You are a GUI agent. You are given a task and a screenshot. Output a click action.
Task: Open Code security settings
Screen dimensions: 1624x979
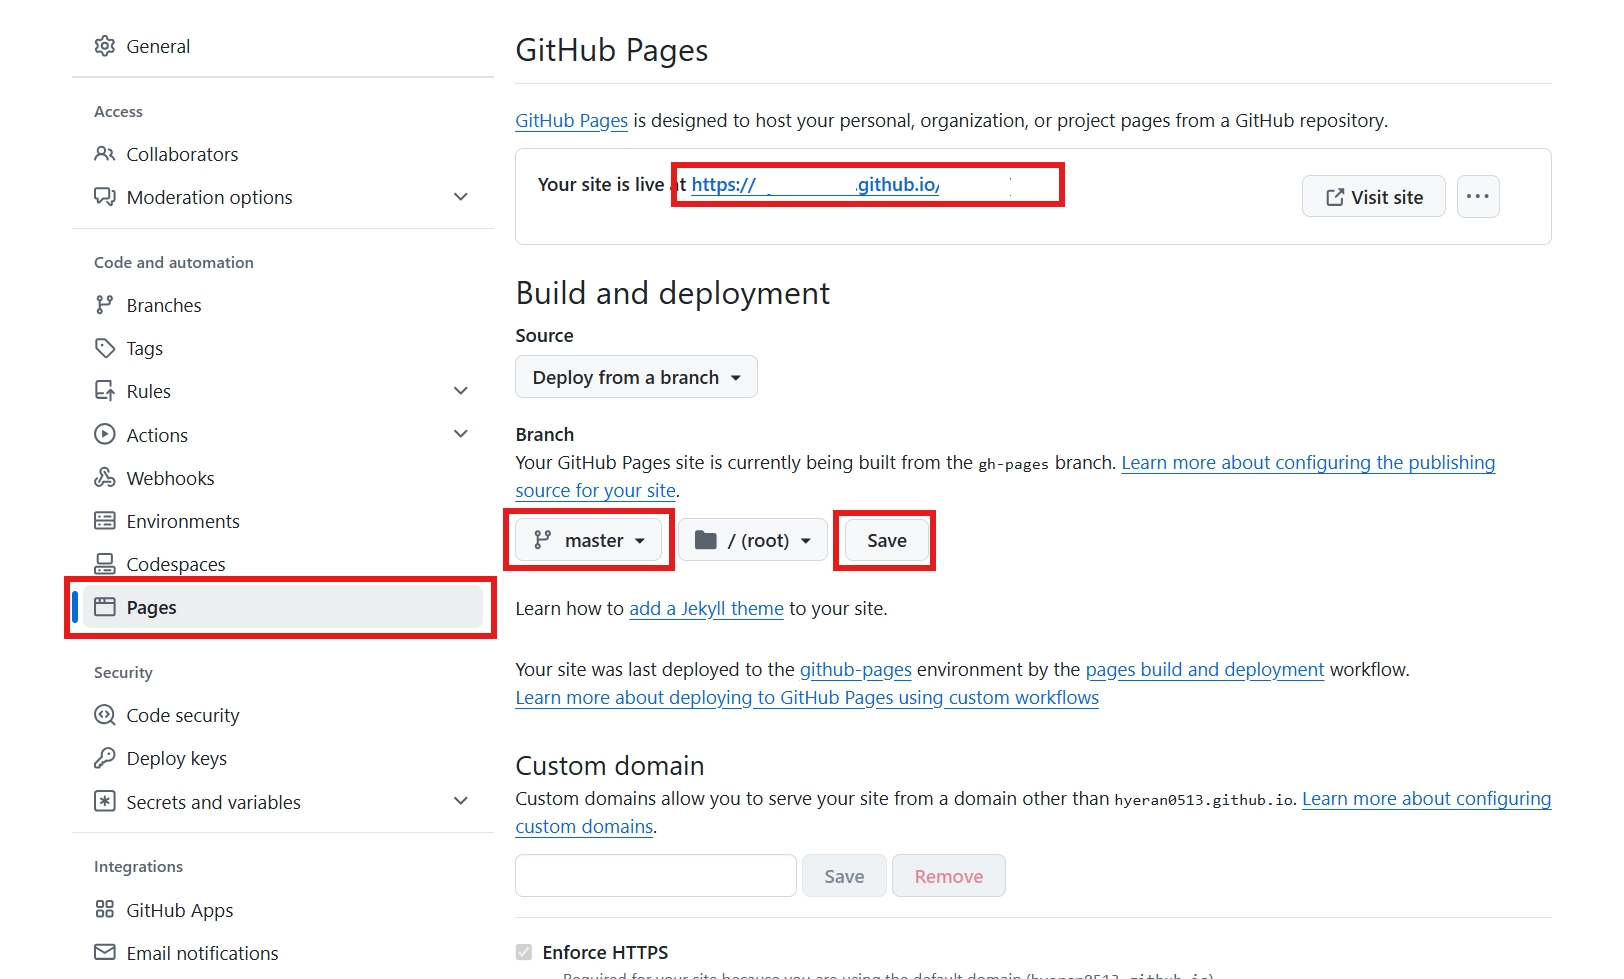(x=283, y=715)
